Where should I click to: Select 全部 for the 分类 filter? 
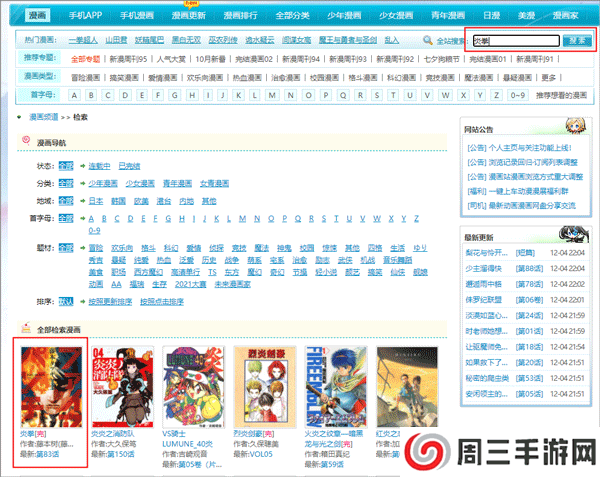pos(66,184)
